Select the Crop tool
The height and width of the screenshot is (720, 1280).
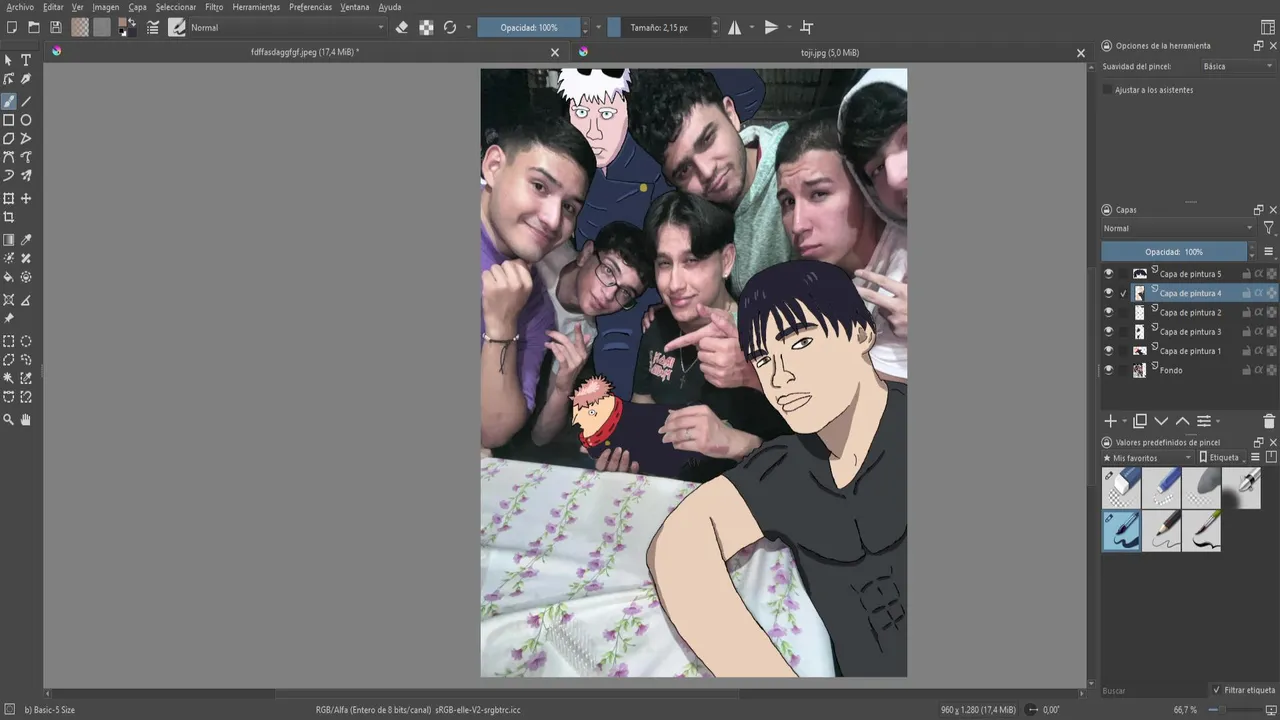[9, 217]
